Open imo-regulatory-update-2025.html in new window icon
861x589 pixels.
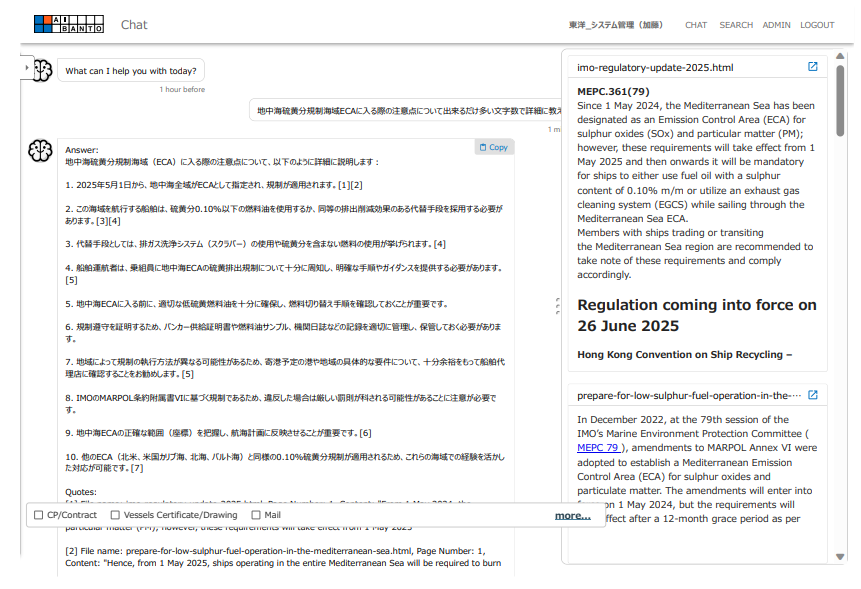click(812, 67)
